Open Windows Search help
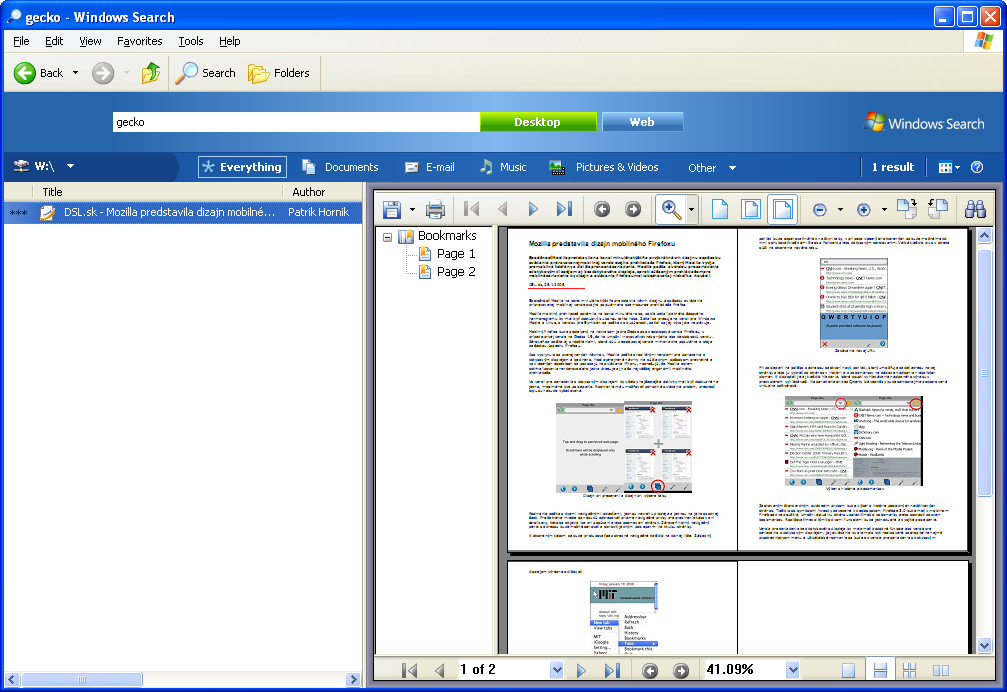The height and width of the screenshot is (692, 1007). pos(977,167)
